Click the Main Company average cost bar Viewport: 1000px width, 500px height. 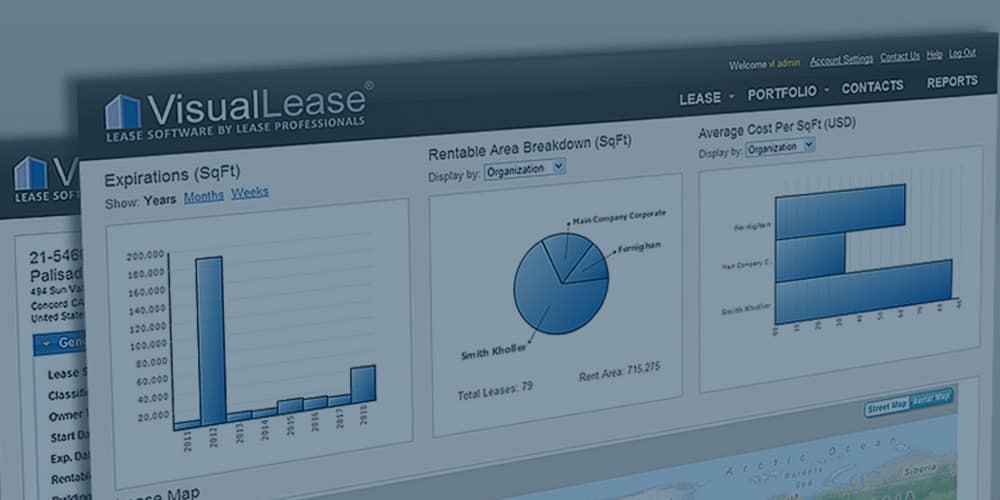point(811,255)
